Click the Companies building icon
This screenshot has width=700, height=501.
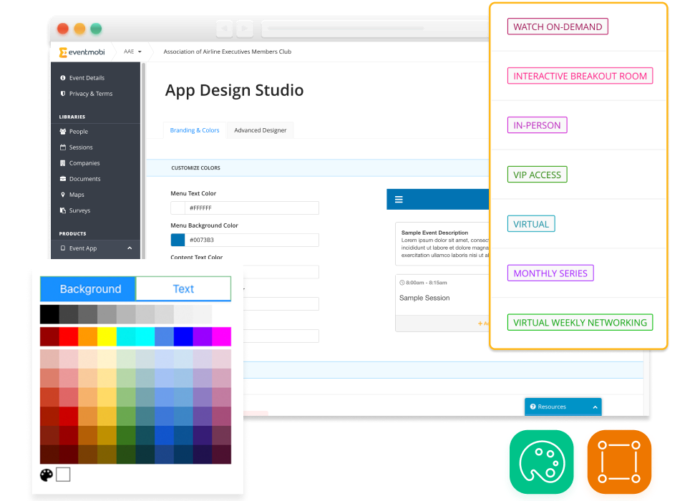(62, 163)
